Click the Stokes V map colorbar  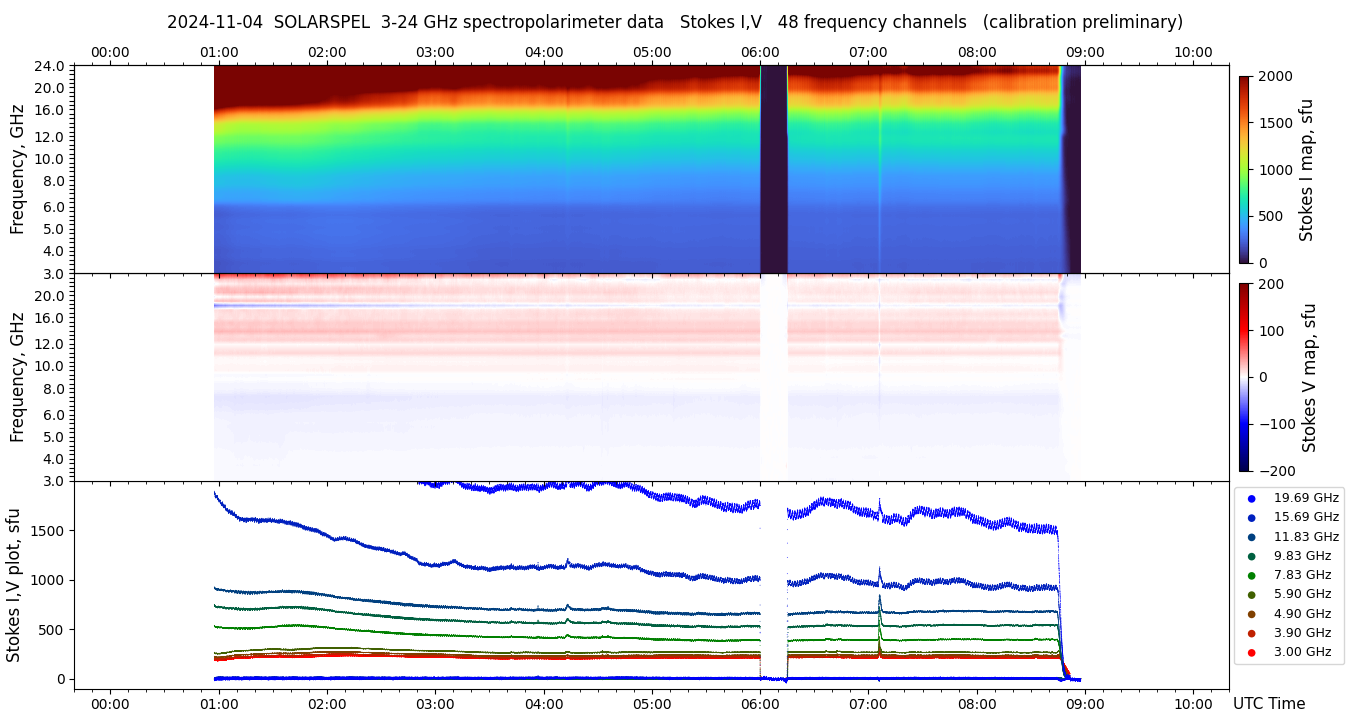(1244, 377)
